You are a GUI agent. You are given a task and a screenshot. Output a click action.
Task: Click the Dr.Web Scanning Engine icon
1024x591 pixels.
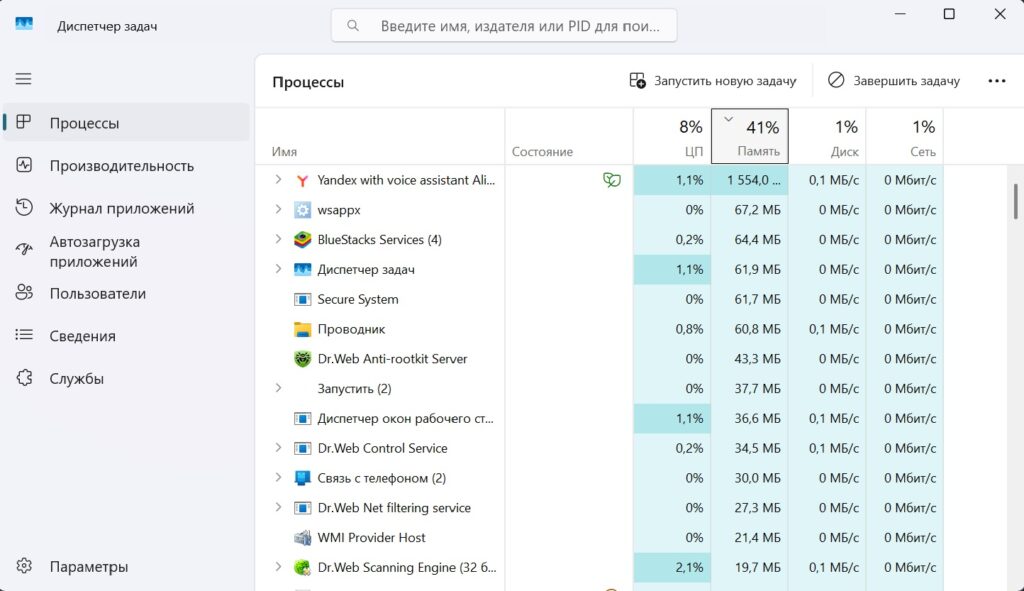point(302,567)
